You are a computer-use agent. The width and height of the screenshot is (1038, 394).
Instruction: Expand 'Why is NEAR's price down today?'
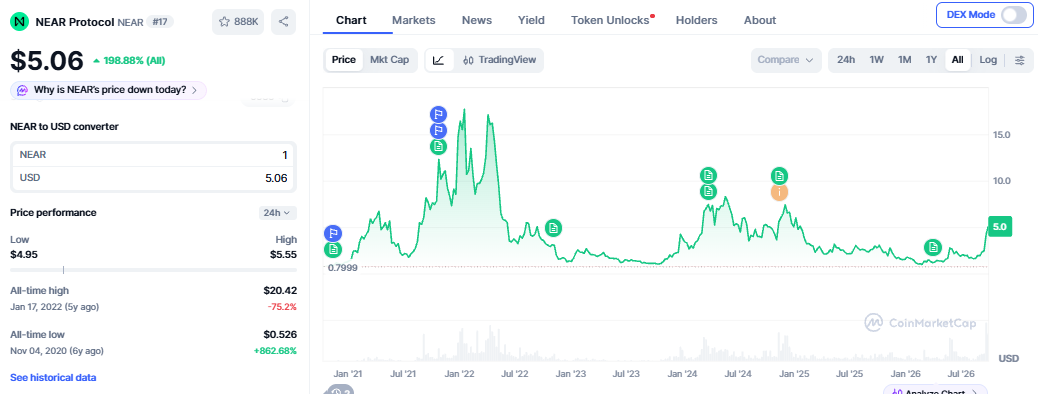click(x=108, y=90)
